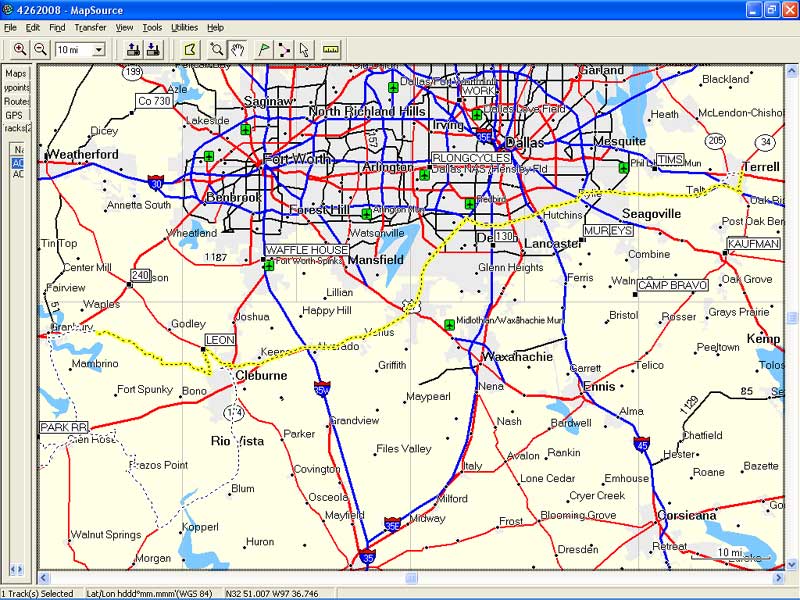Open the File menu

point(10,28)
